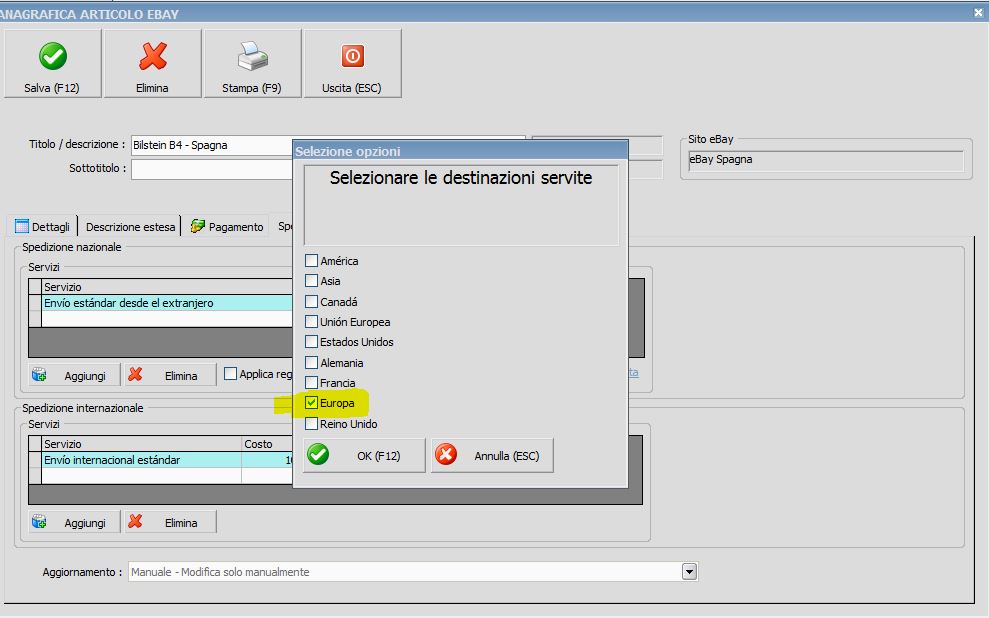The height and width of the screenshot is (618, 989).
Task: Check the Francia checkbox
Action: [x=312, y=383]
